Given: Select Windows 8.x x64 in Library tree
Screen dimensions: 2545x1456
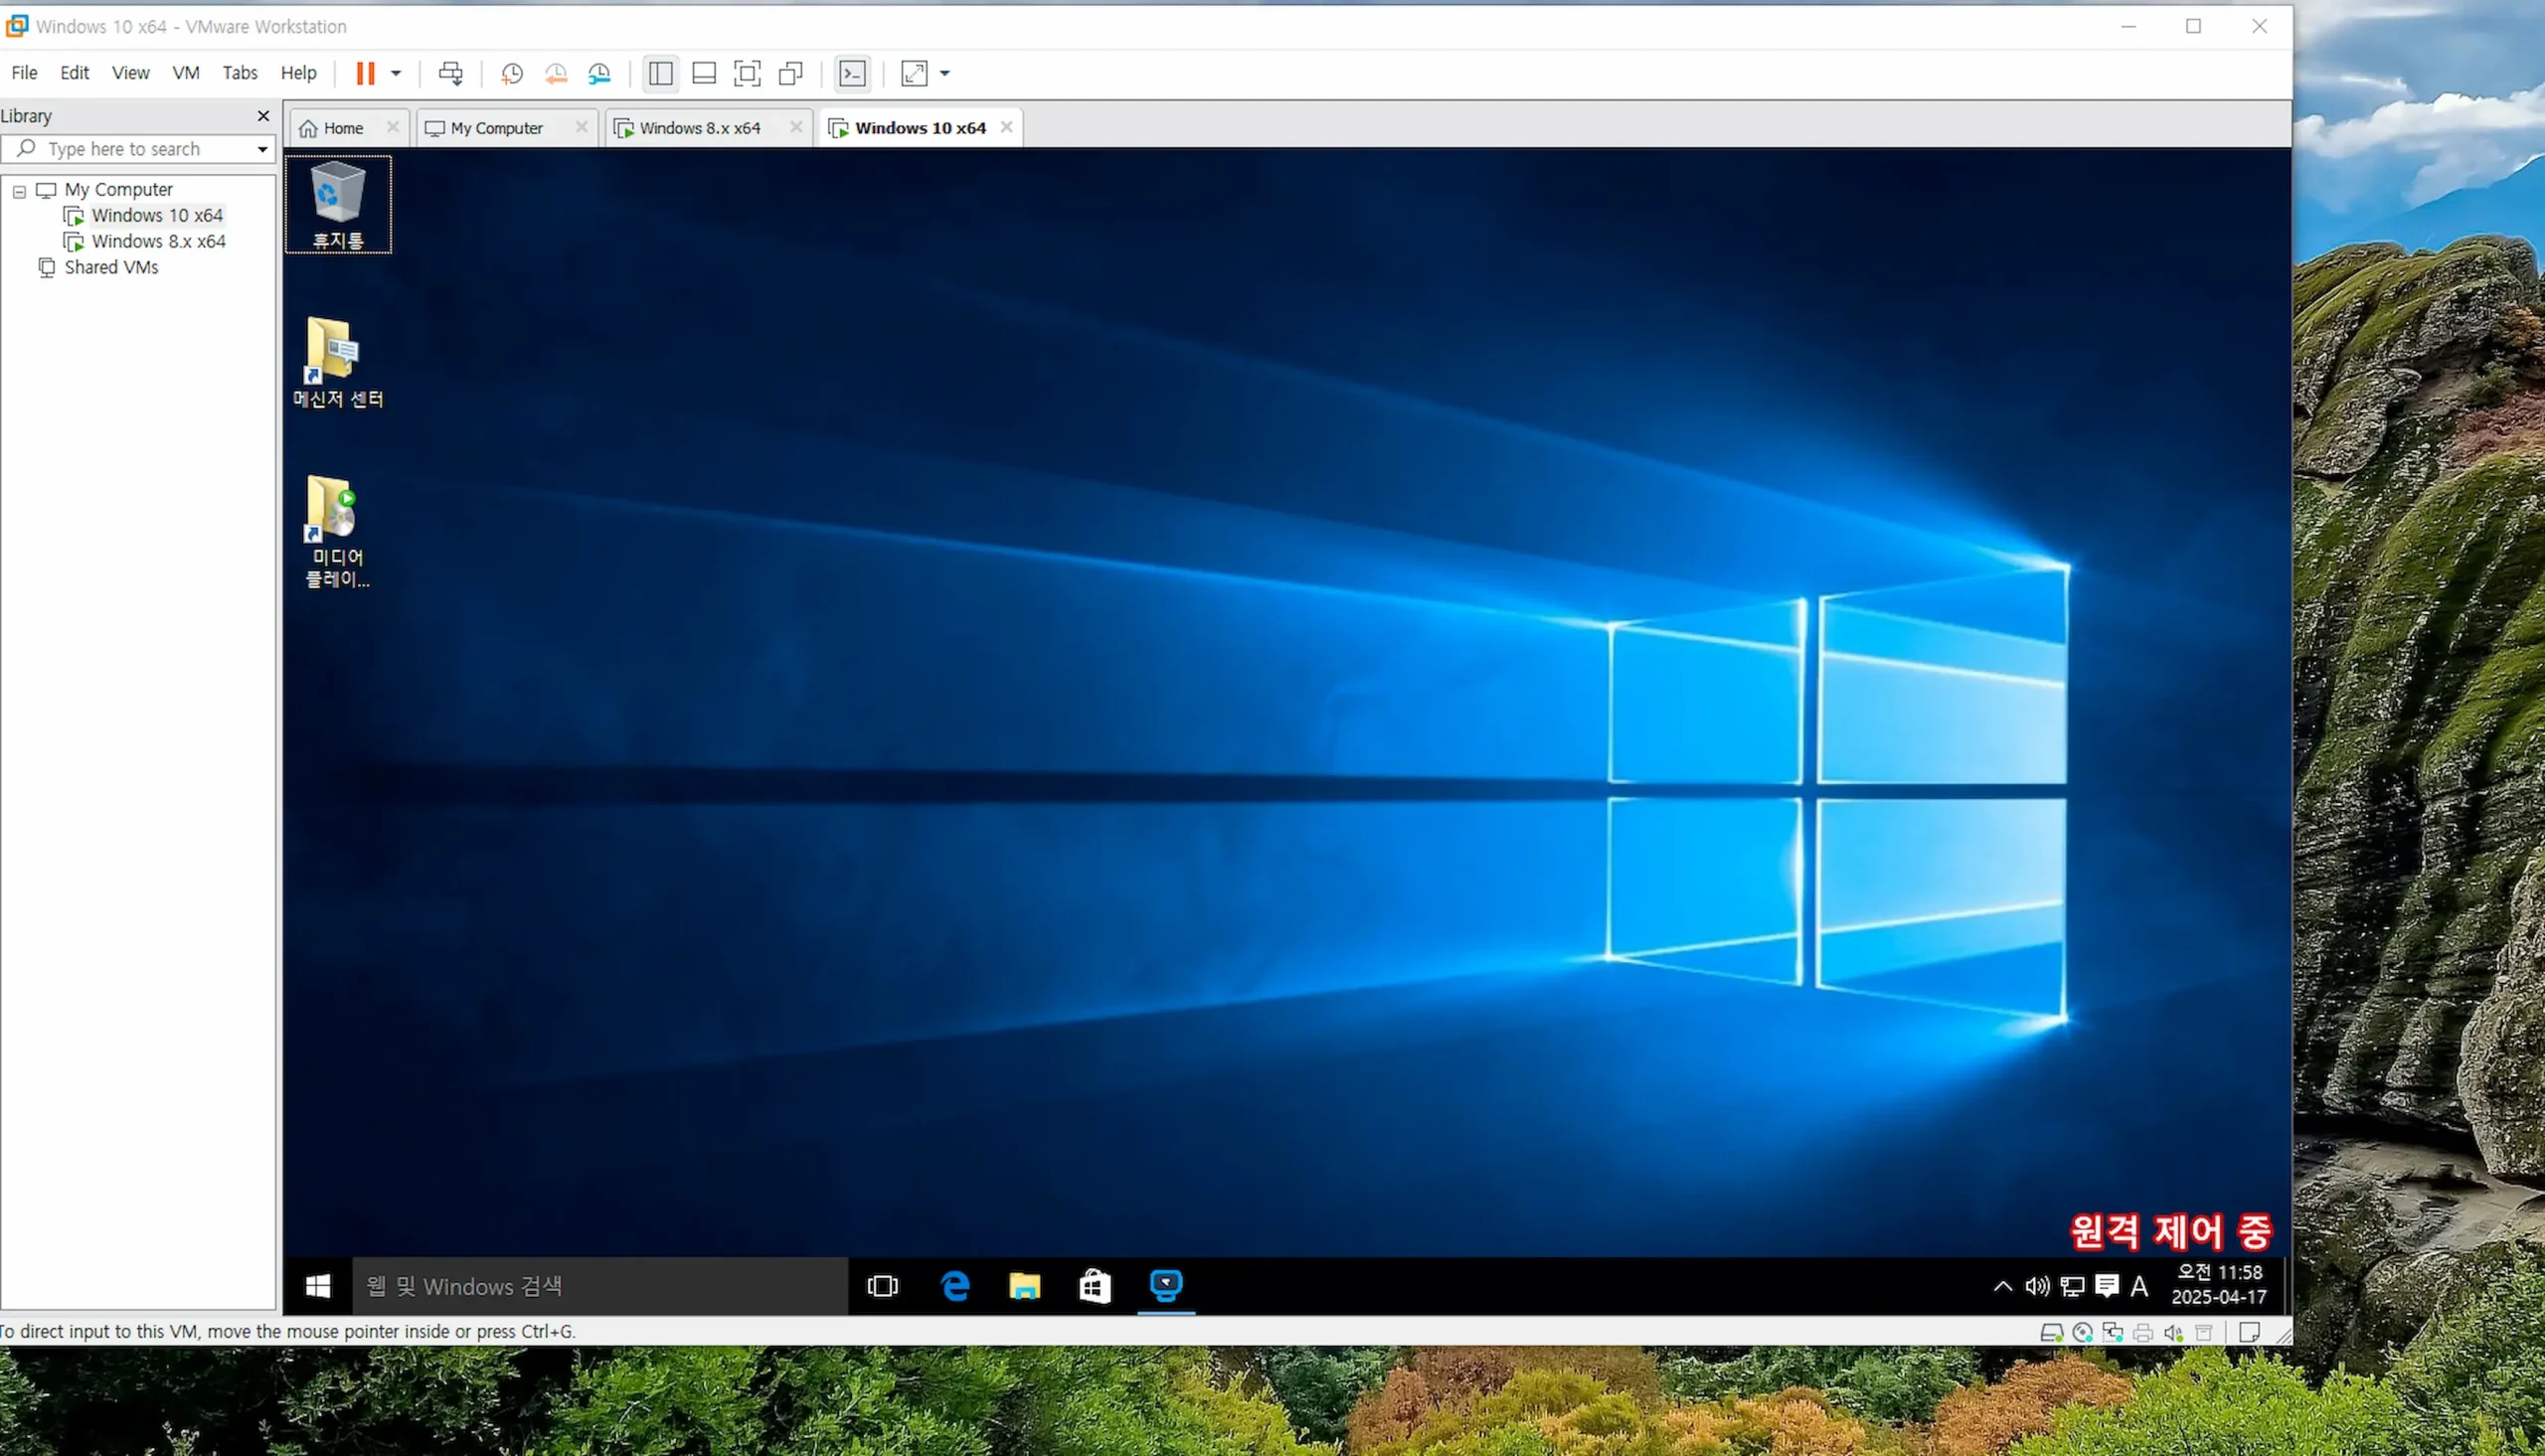Looking at the screenshot, I should click(158, 241).
